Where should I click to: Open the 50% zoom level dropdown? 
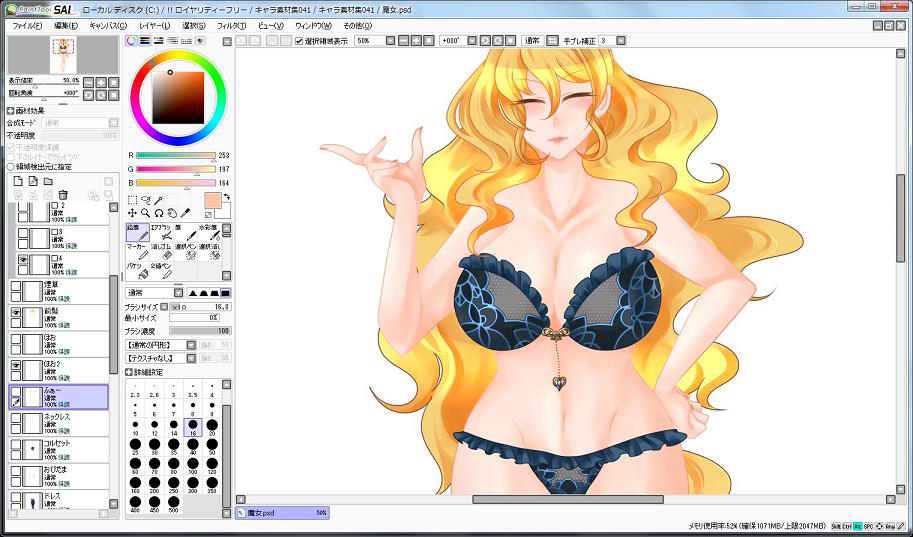point(376,41)
